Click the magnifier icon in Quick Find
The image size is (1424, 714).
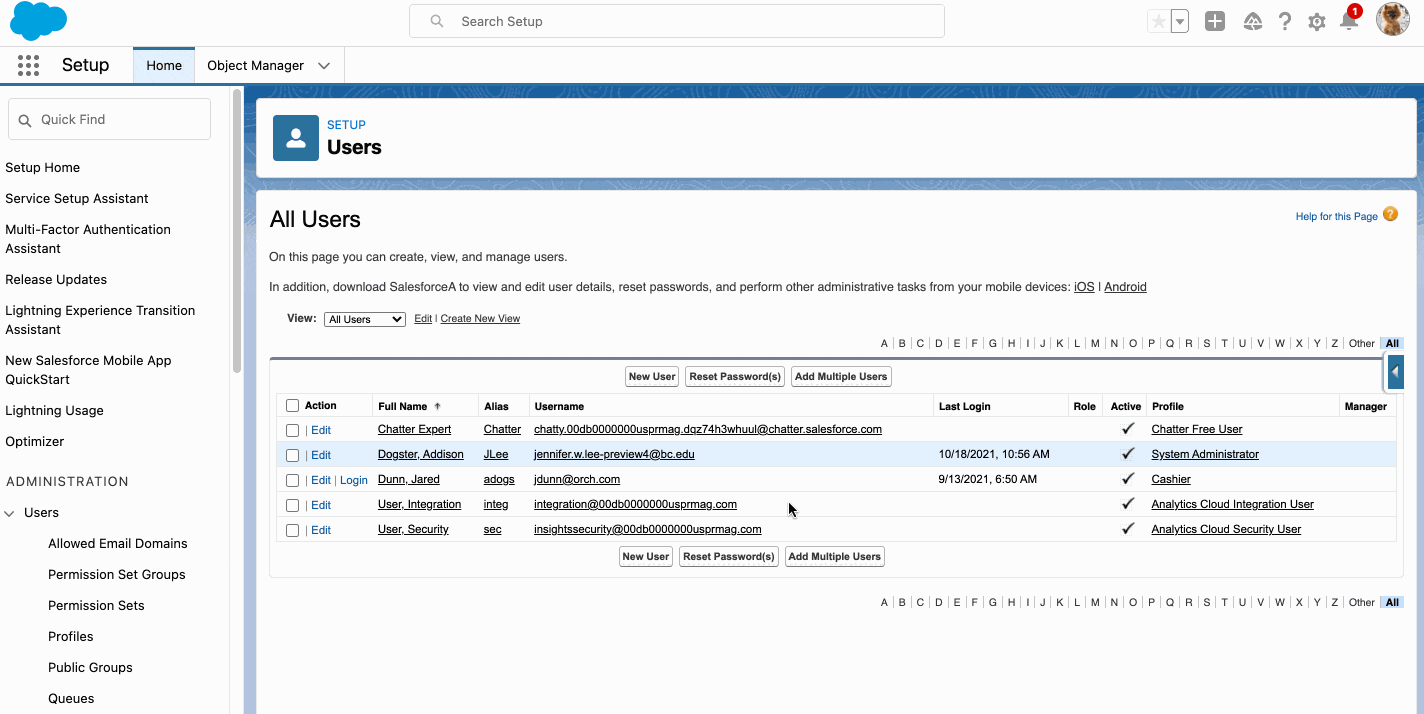tap(25, 120)
